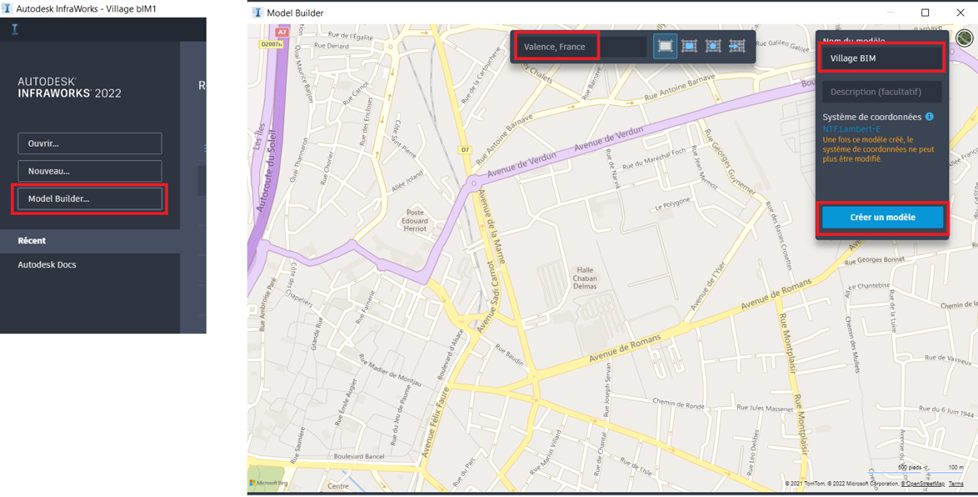Click the coordinate system info icon
The image size is (978, 497).
coord(929,117)
